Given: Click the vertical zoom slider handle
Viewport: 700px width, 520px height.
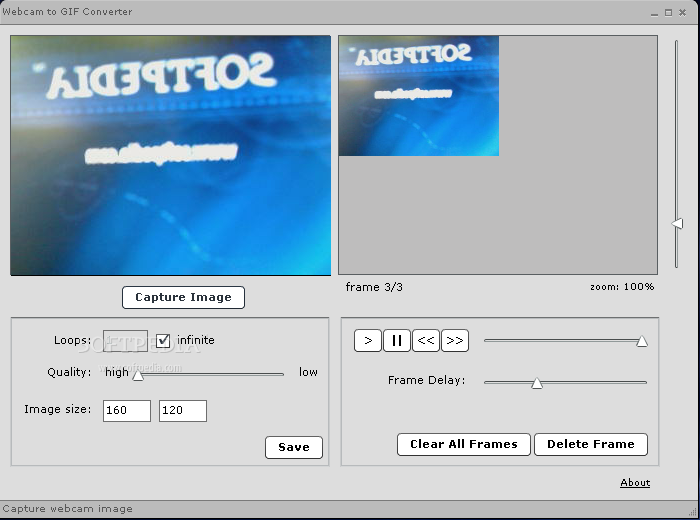Looking at the screenshot, I should (x=677, y=223).
